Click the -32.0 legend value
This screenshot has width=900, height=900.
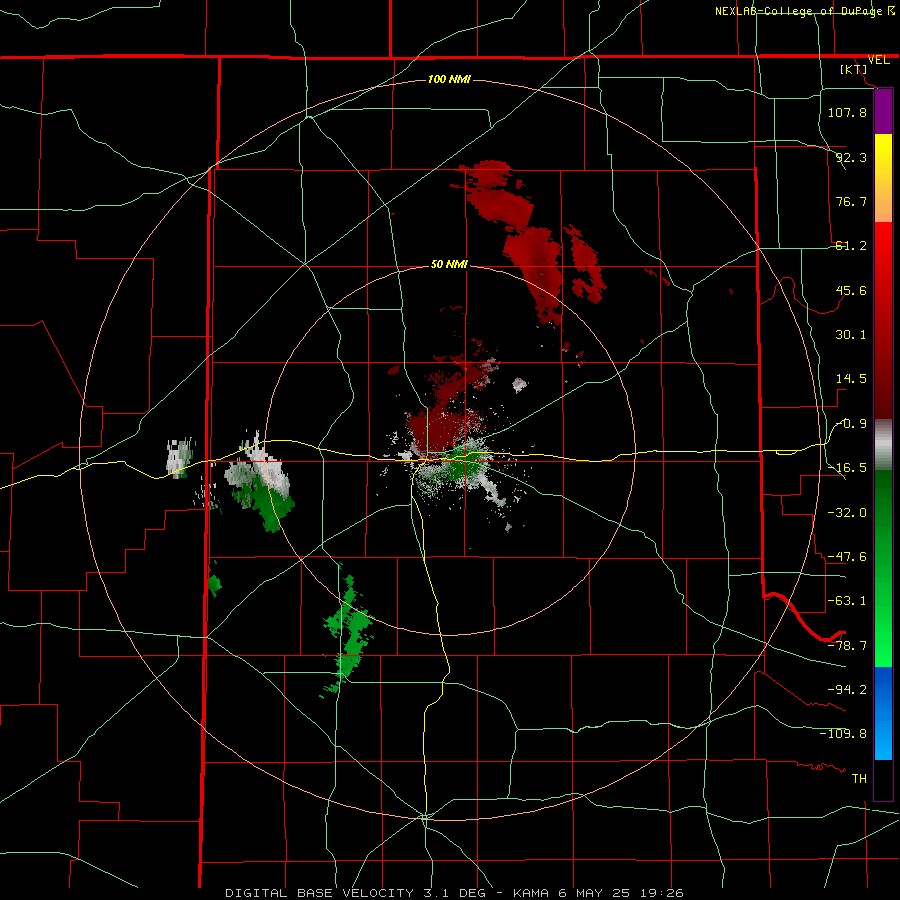[847, 513]
